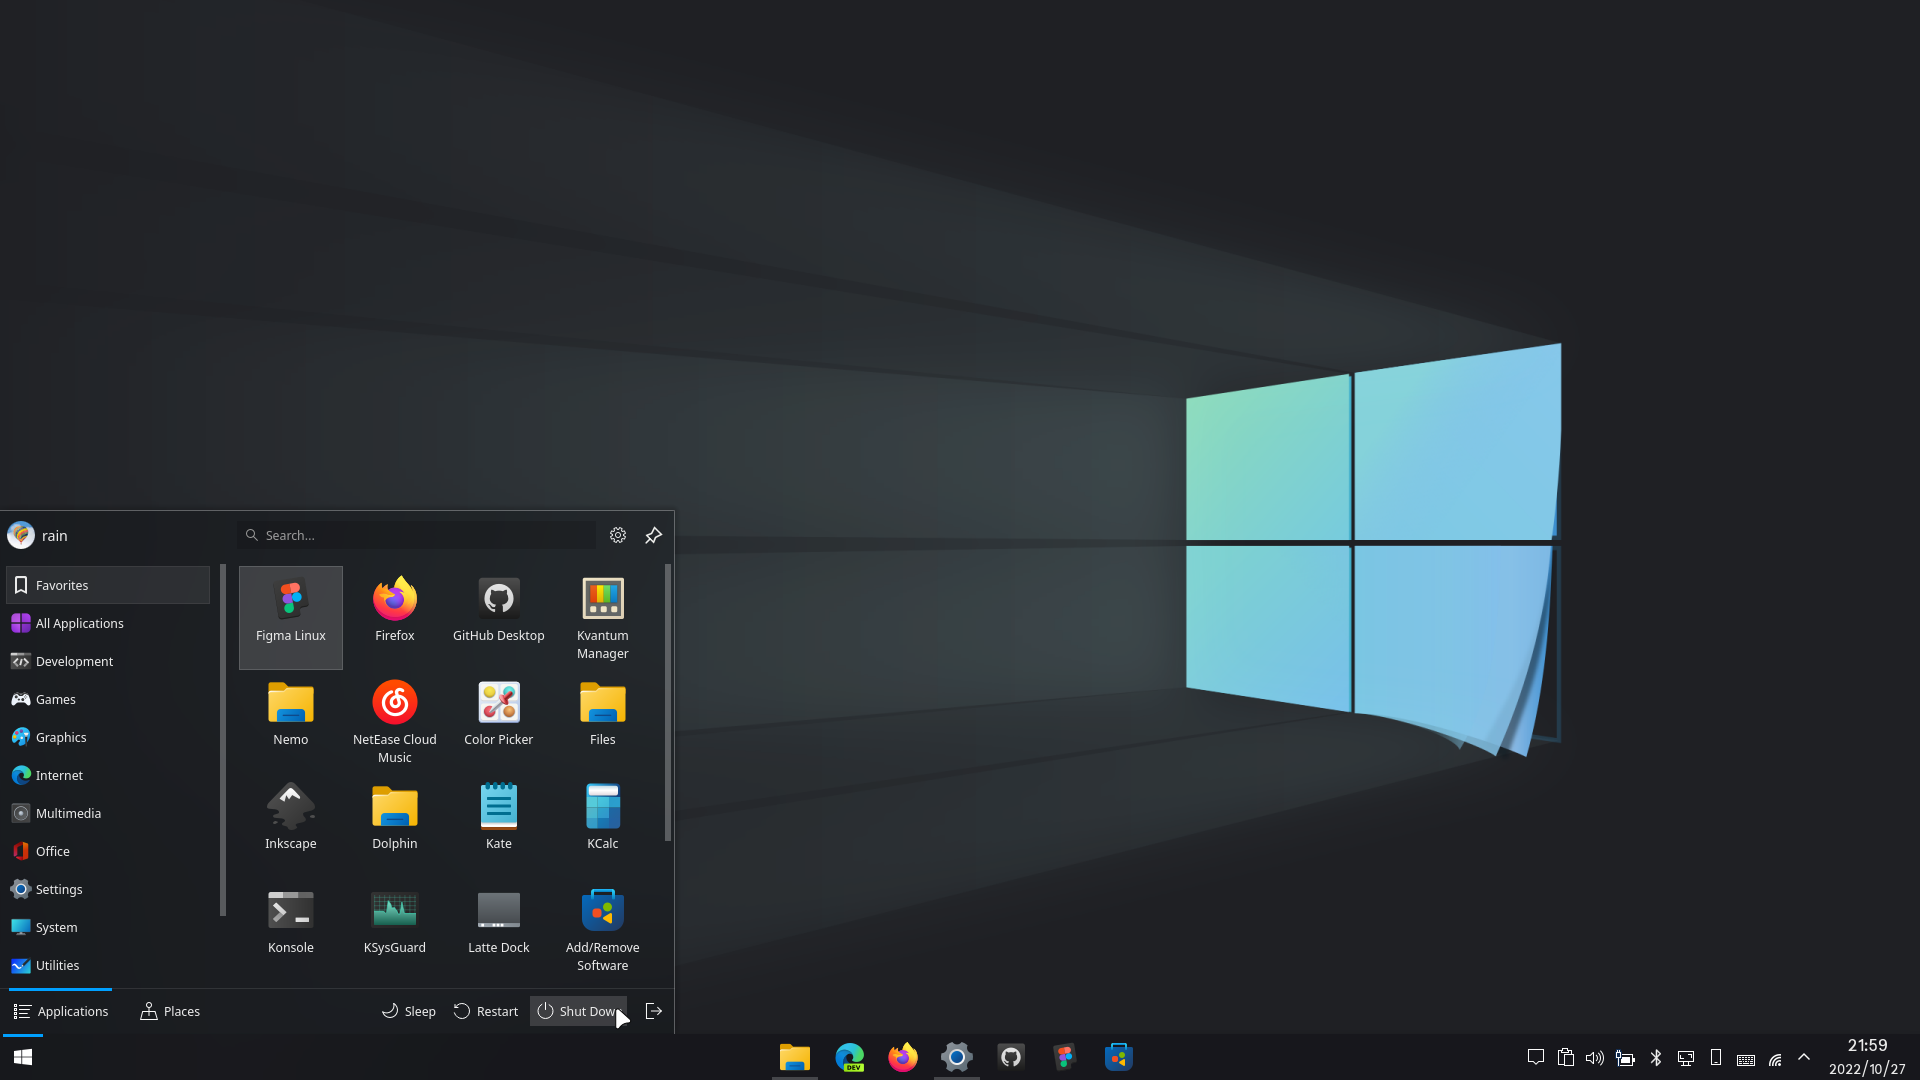Select the Graphics category

pyautogui.click(x=61, y=737)
